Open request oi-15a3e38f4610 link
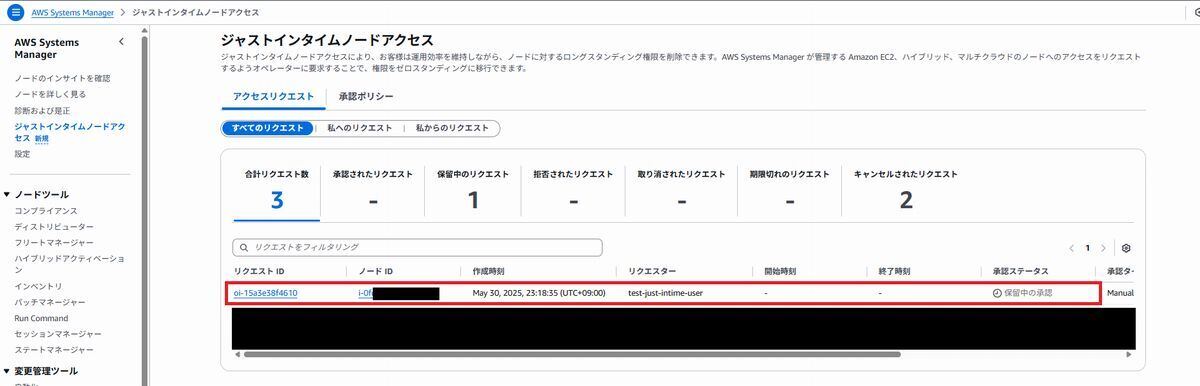Image resolution: width=1200 pixels, height=386 pixels. click(x=265, y=293)
